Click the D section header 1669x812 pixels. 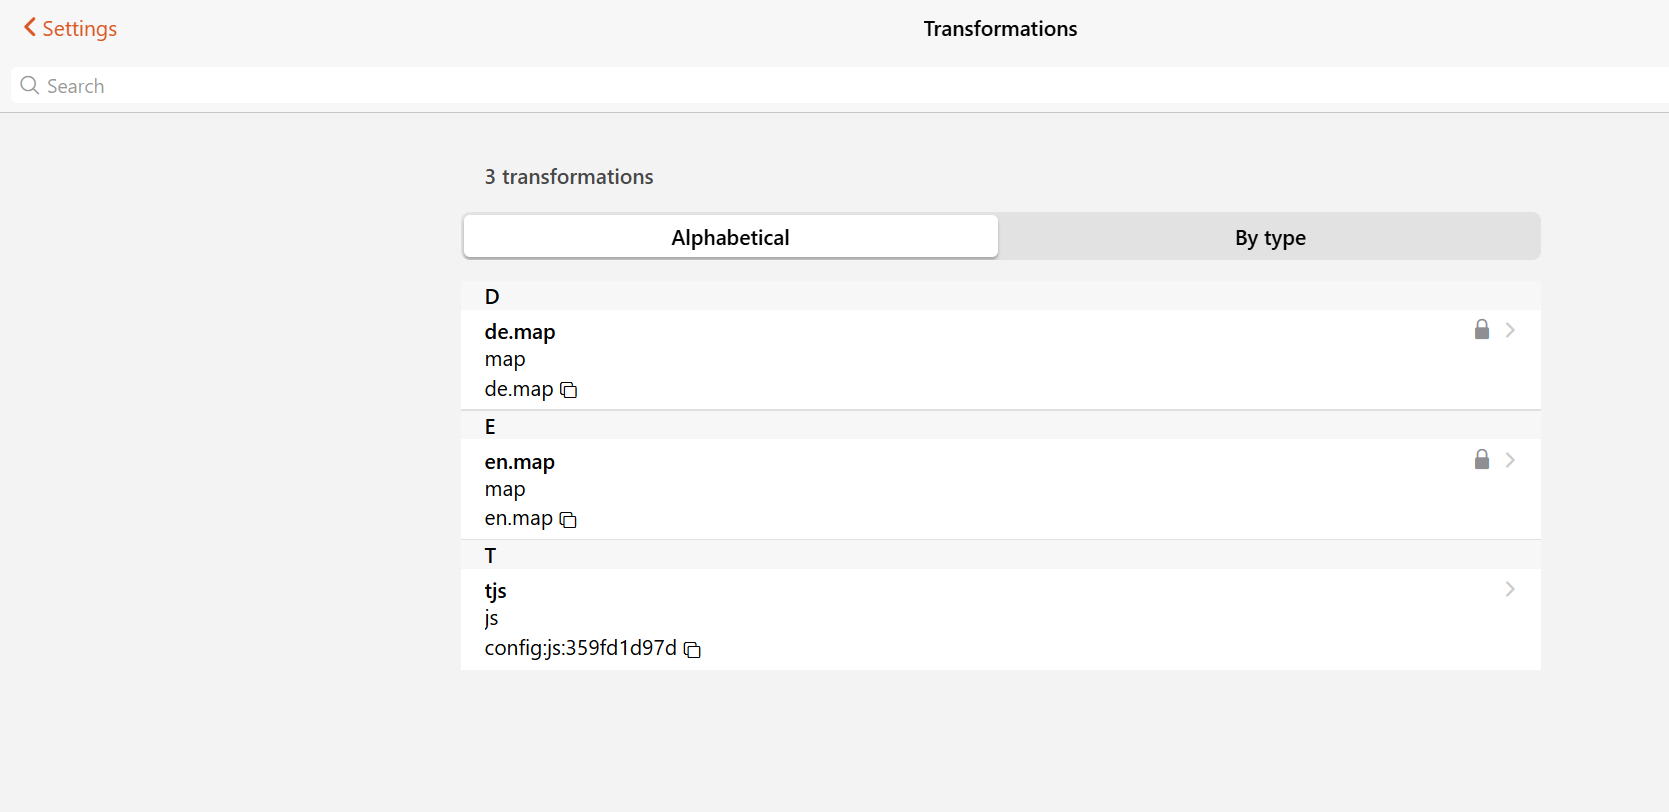(492, 297)
